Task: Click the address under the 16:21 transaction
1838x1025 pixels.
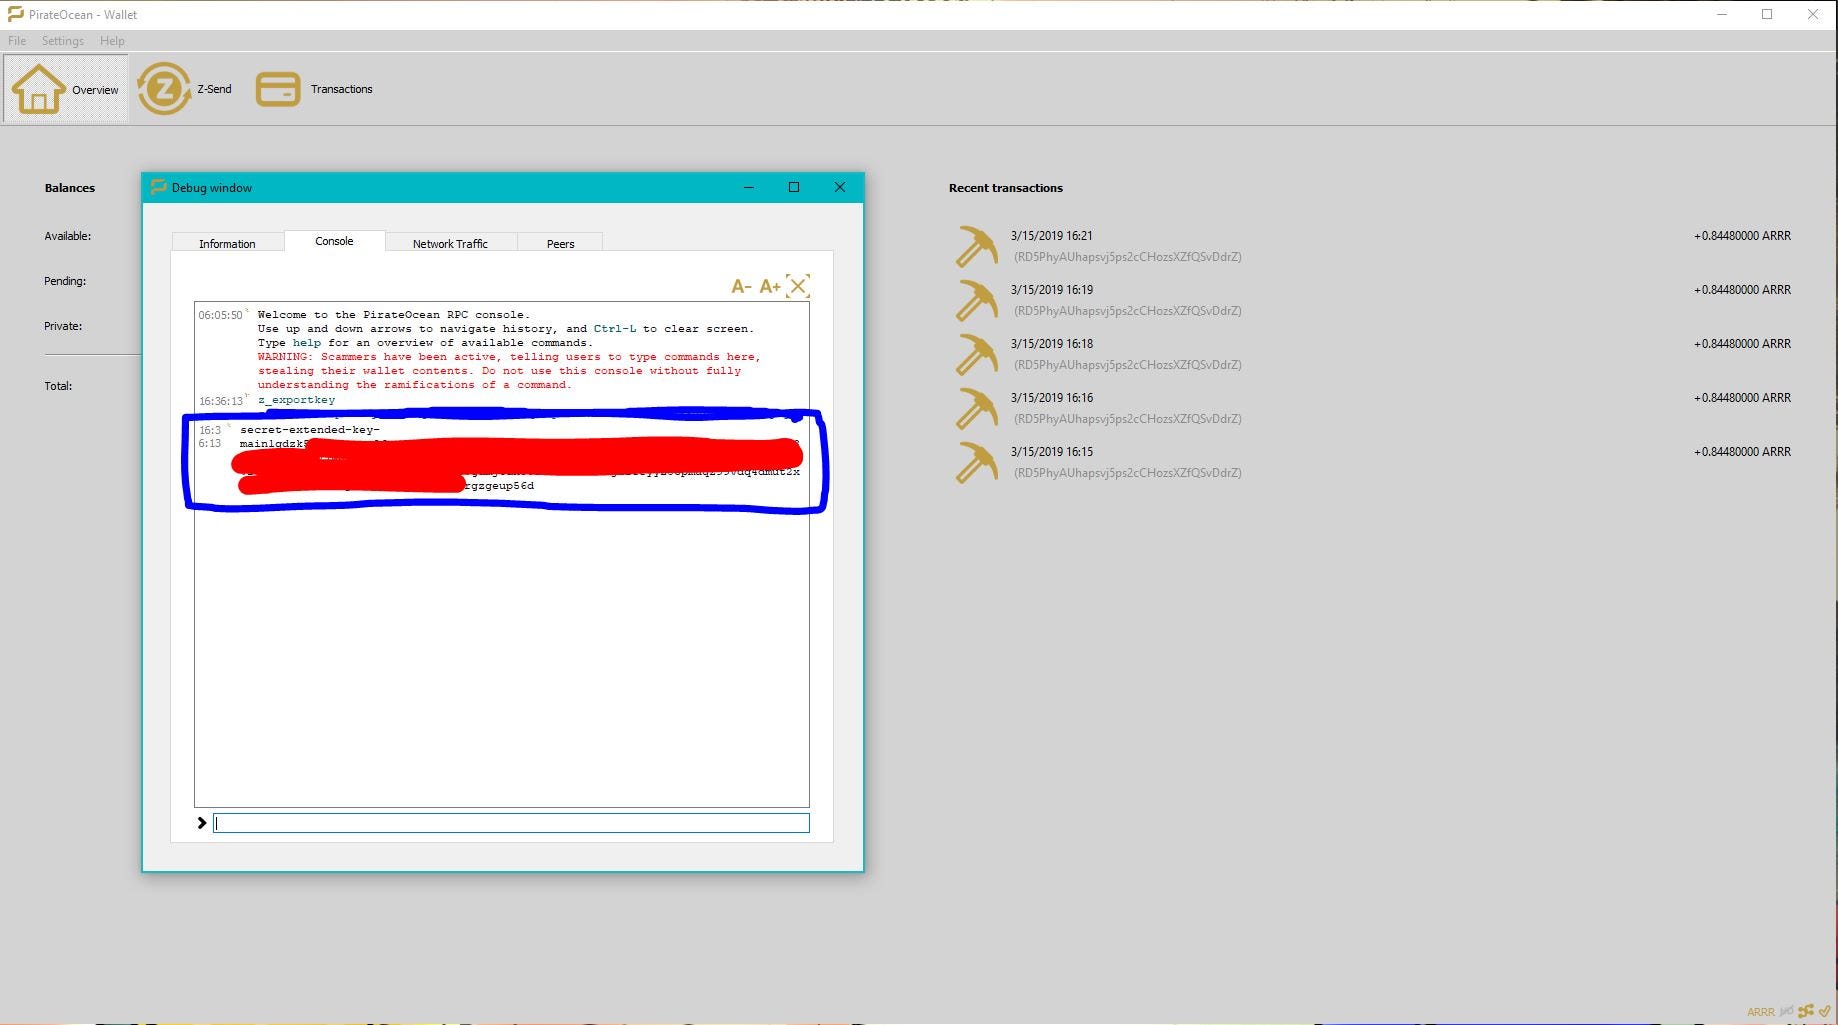Action: [1127, 257]
